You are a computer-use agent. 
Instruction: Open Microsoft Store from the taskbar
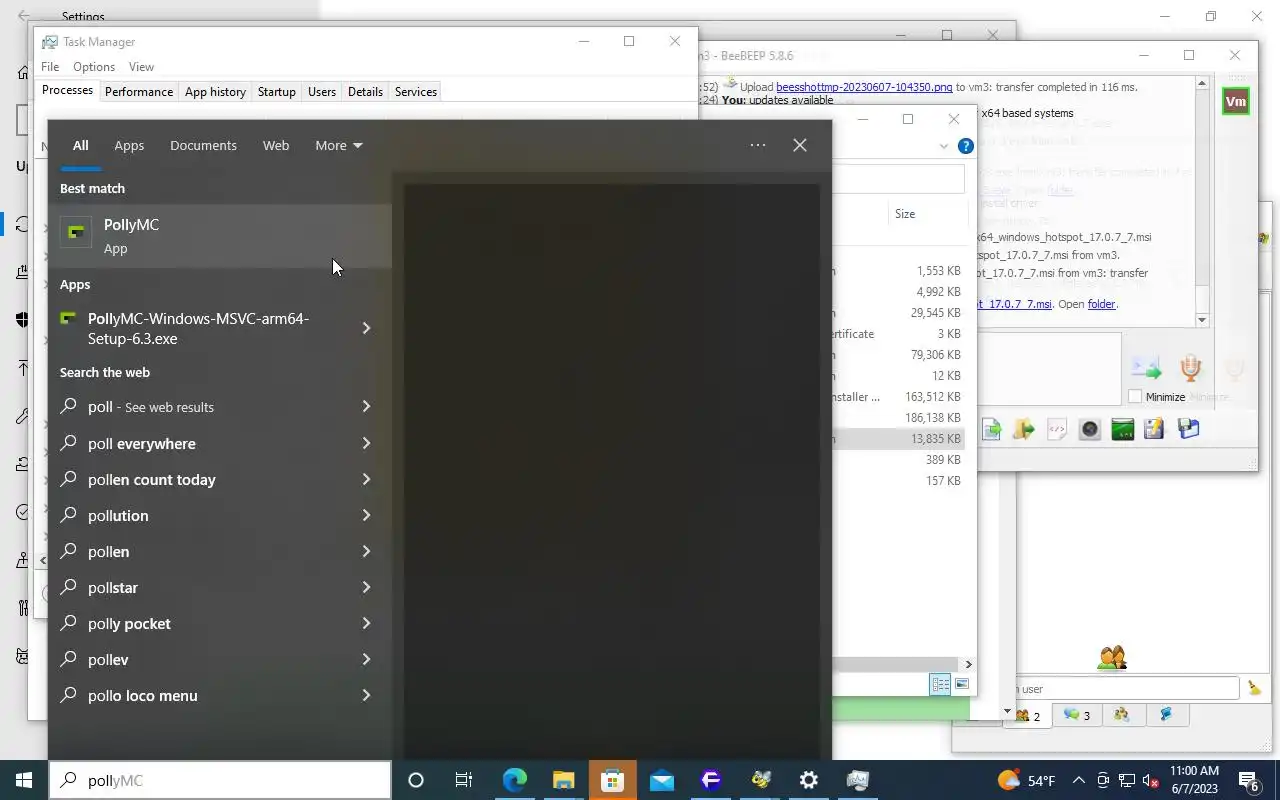612,780
